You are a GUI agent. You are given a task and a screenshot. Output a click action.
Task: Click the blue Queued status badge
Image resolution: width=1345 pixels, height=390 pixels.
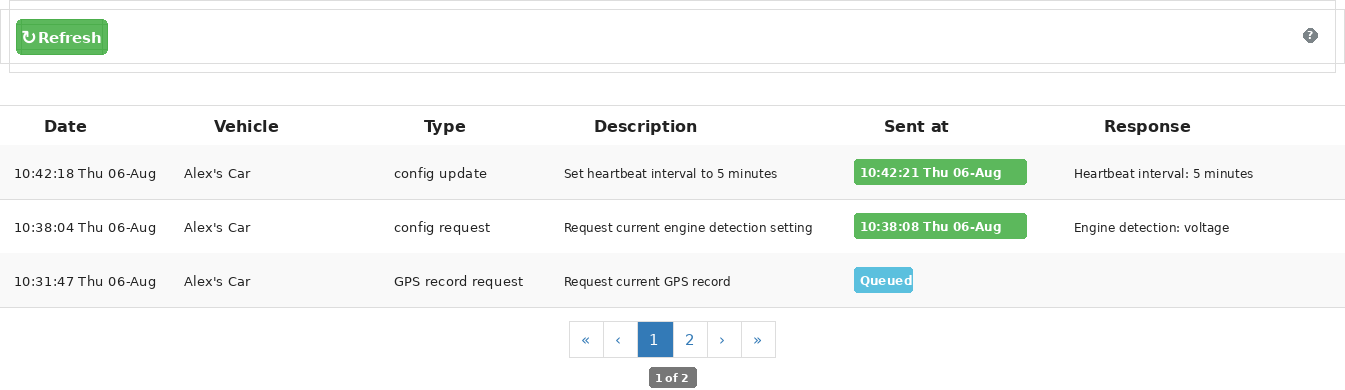tap(883, 280)
